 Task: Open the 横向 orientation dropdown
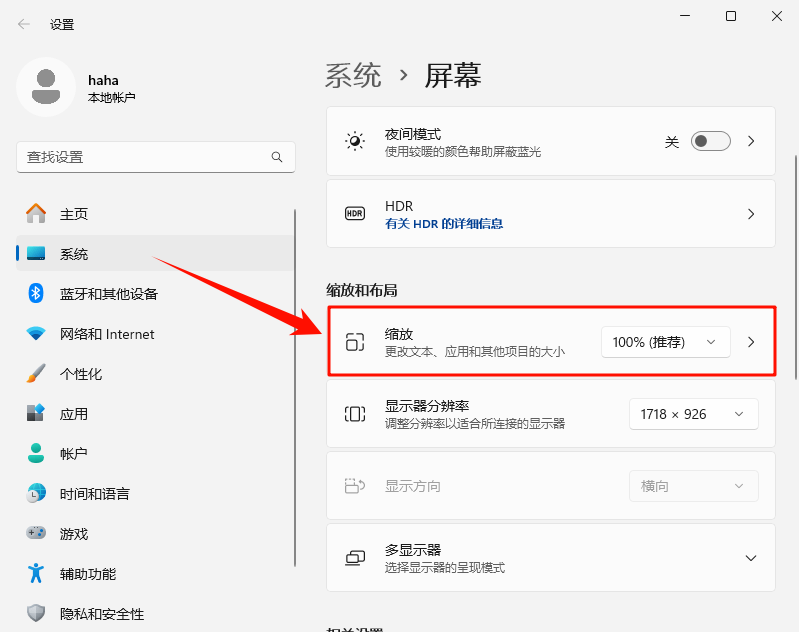(694, 486)
